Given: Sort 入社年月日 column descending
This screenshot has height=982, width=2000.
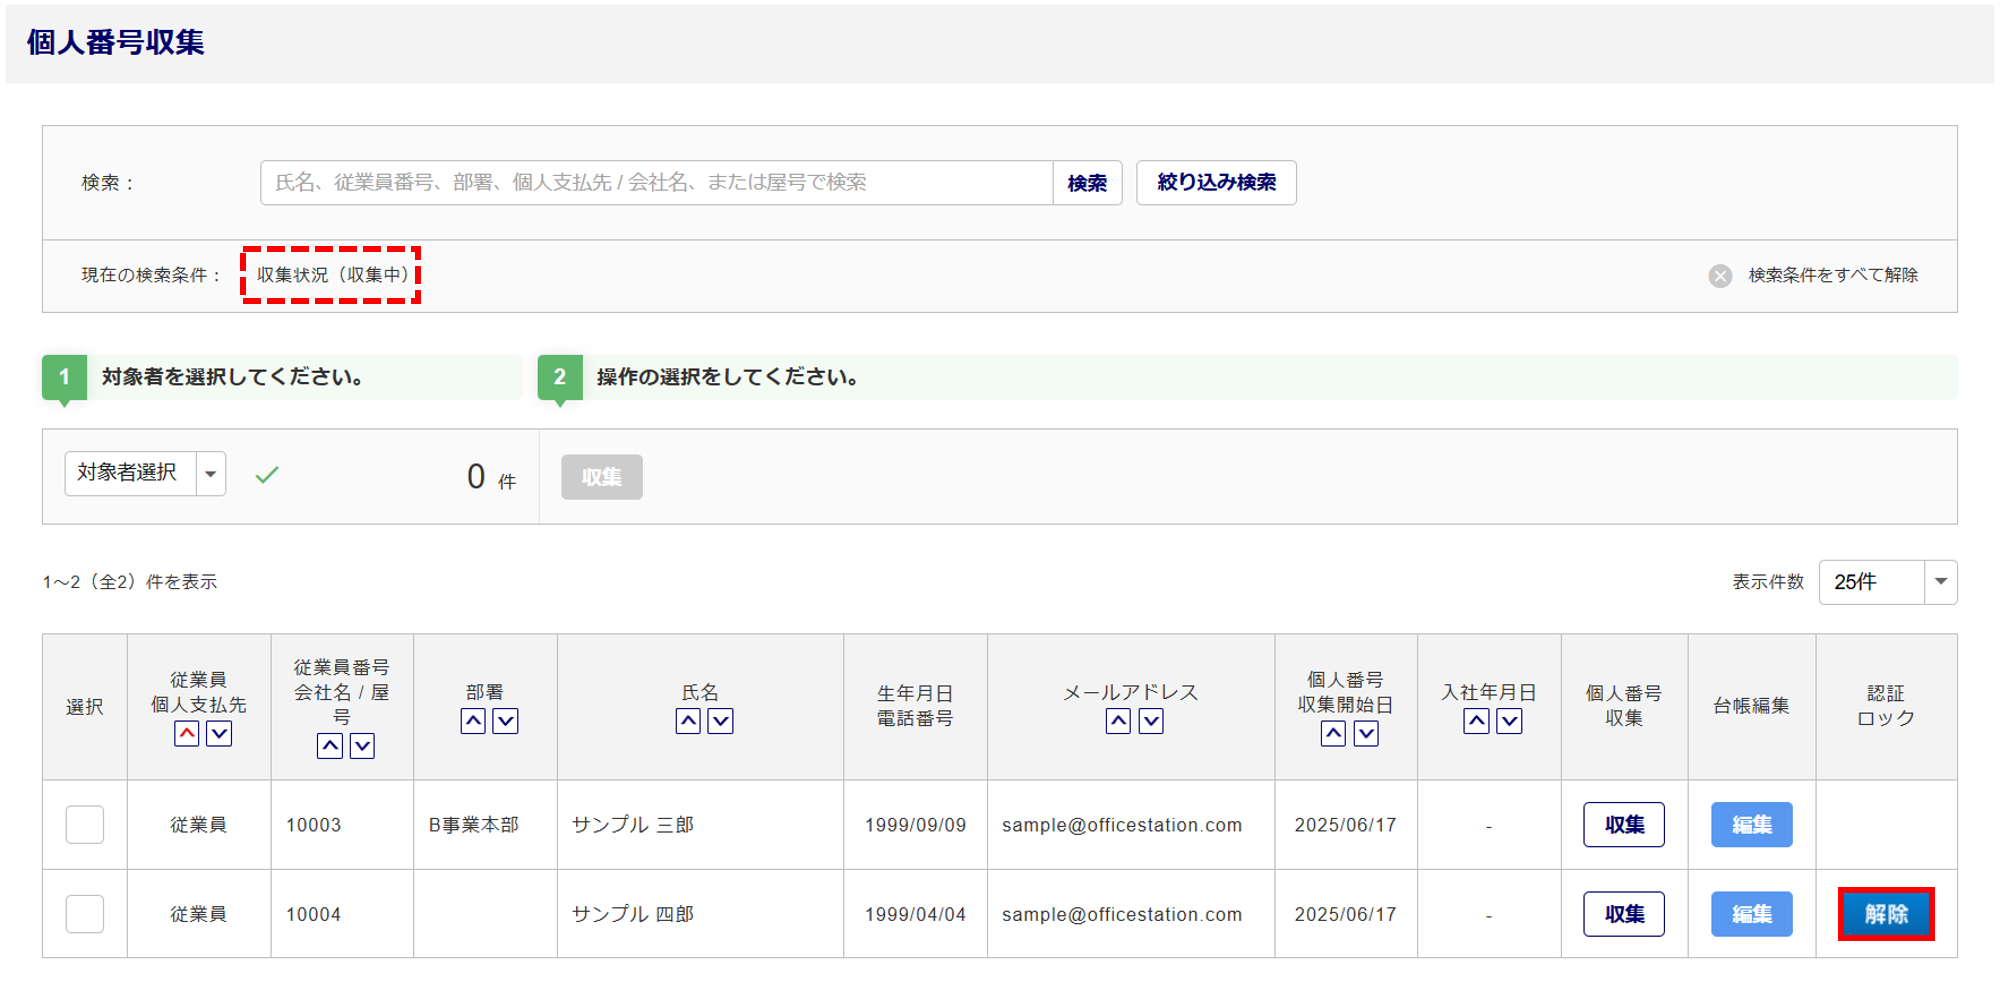Looking at the screenshot, I should pos(1510,721).
